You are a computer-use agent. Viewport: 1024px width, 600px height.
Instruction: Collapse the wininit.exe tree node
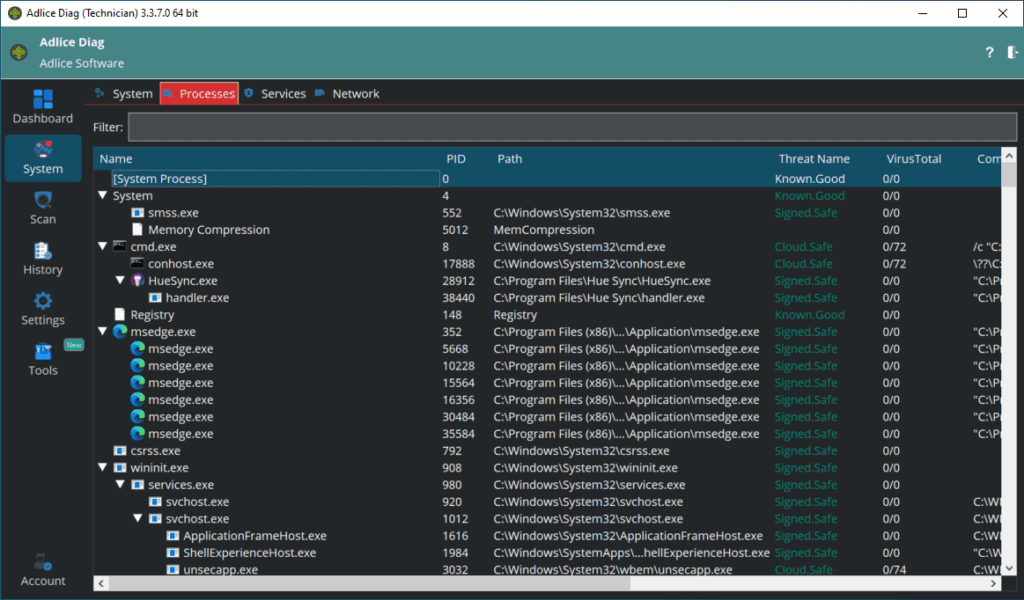pyautogui.click(x=103, y=468)
